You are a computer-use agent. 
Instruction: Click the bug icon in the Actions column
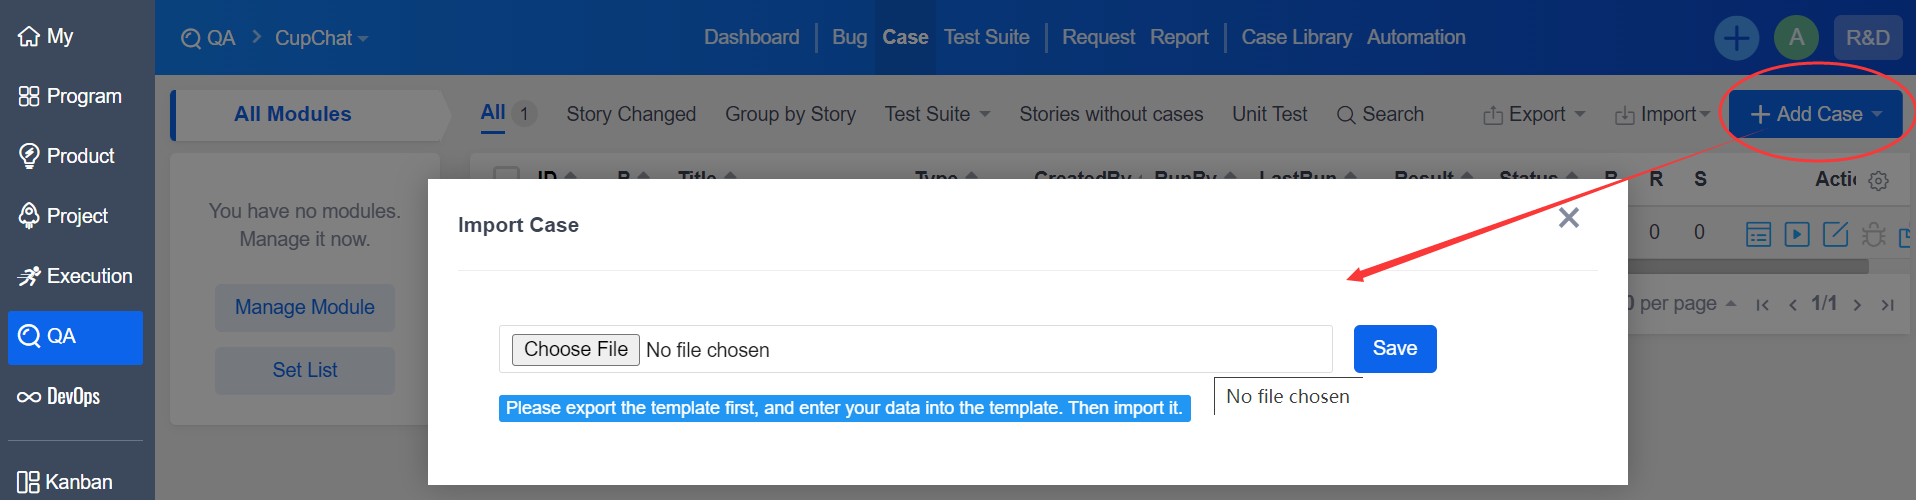click(1874, 234)
